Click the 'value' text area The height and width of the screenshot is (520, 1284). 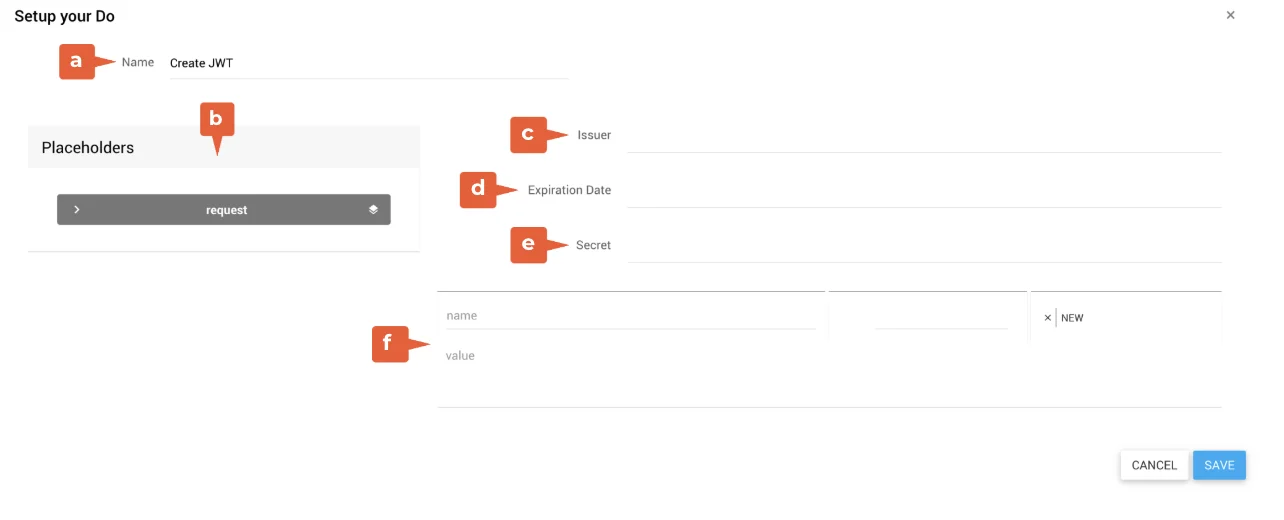828,375
